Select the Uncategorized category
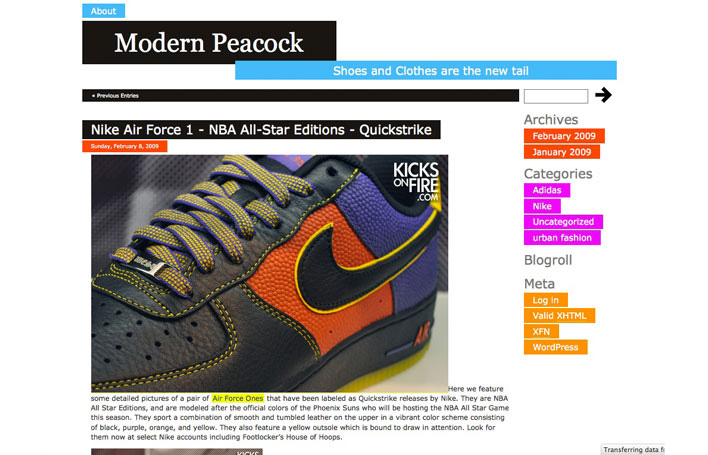Viewport: 708px width, 455px height. pos(563,222)
